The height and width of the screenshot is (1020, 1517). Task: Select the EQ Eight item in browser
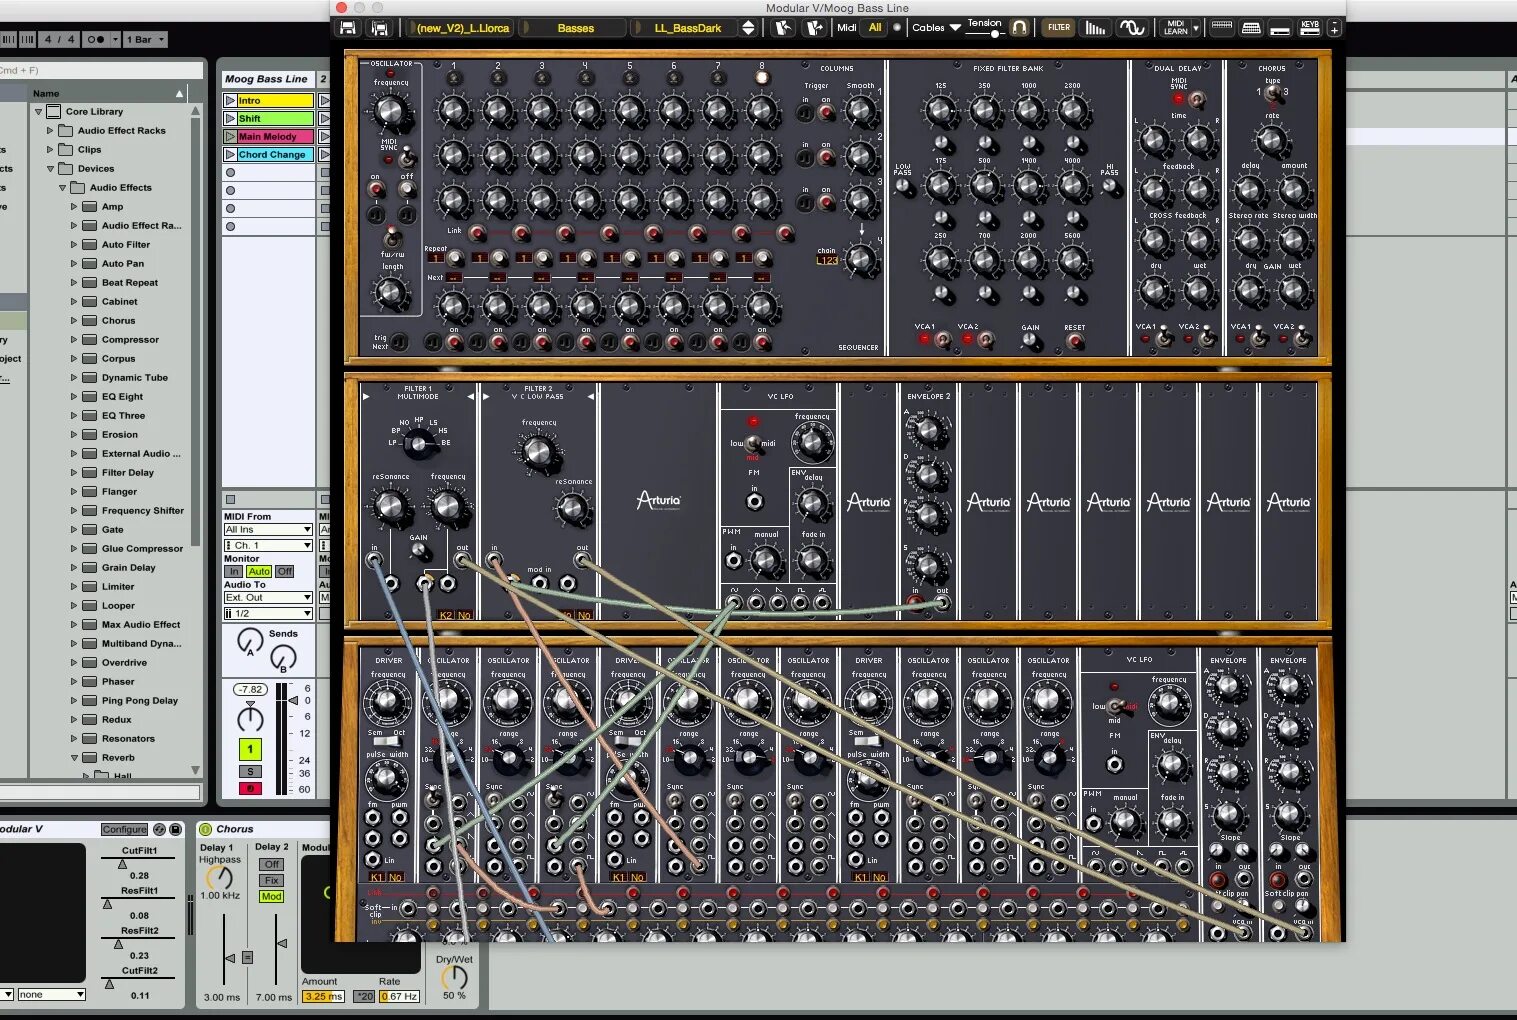pyautogui.click(x=122, y=397)
